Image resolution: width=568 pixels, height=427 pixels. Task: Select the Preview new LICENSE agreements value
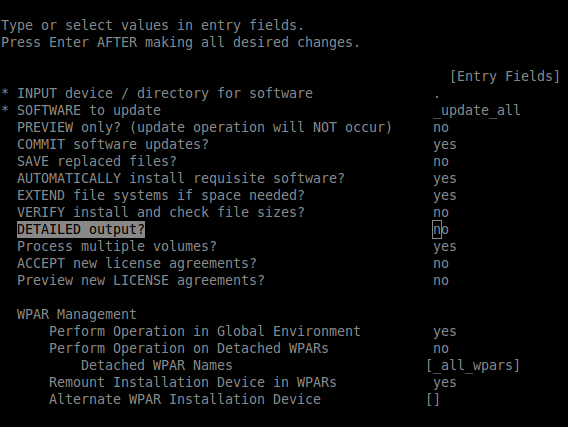pos(441,281)
